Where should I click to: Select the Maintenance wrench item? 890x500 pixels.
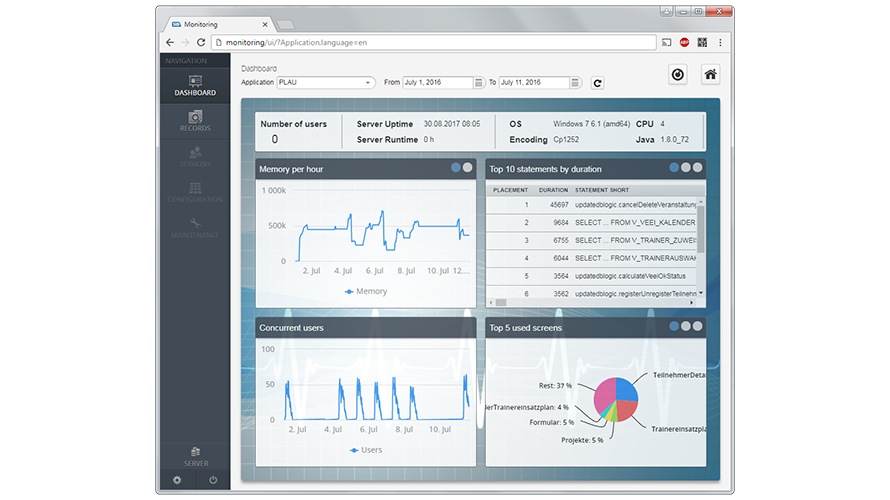195,227
